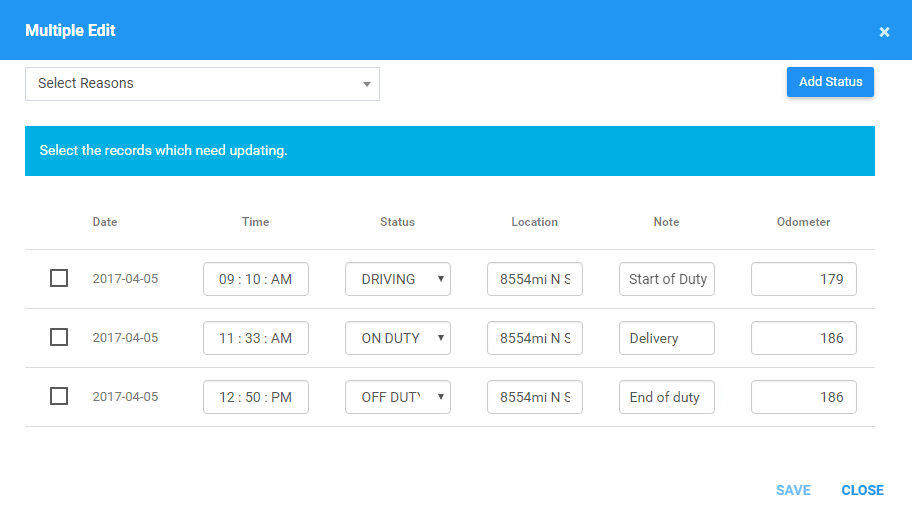Edit the 12 : 50 : PM time field
This screenshot has height=523, width=912.
(256, 397)
